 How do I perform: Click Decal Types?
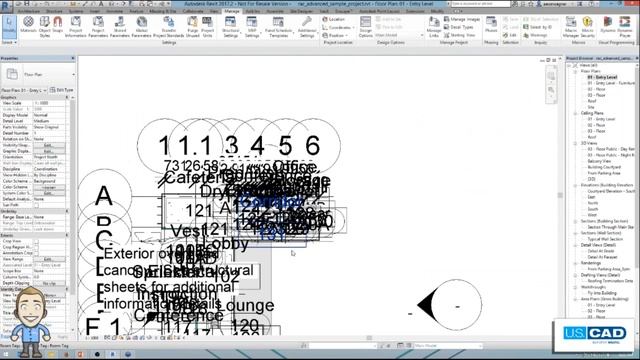(459, 27)
